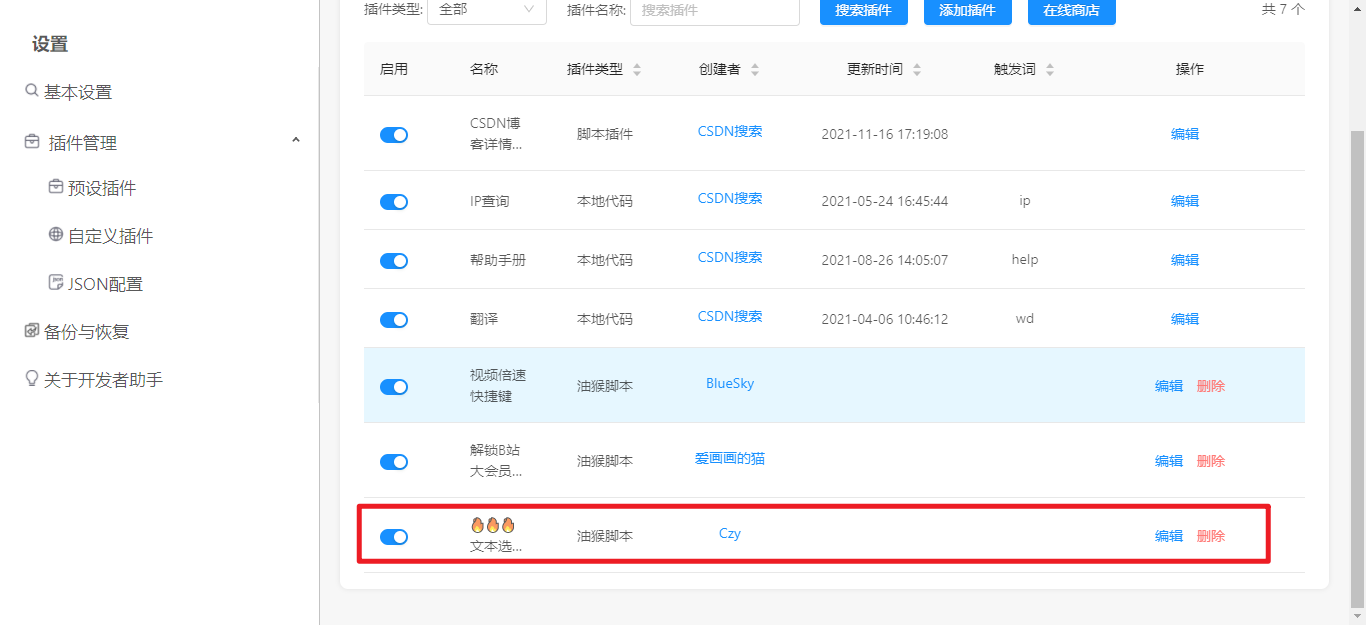Open 备份与恢复 in the sidebar

tap(87, 332)
